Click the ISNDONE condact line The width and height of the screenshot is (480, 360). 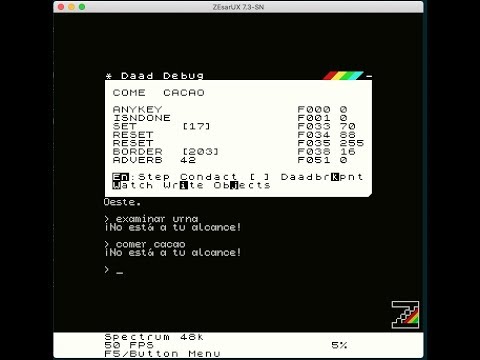142,118
